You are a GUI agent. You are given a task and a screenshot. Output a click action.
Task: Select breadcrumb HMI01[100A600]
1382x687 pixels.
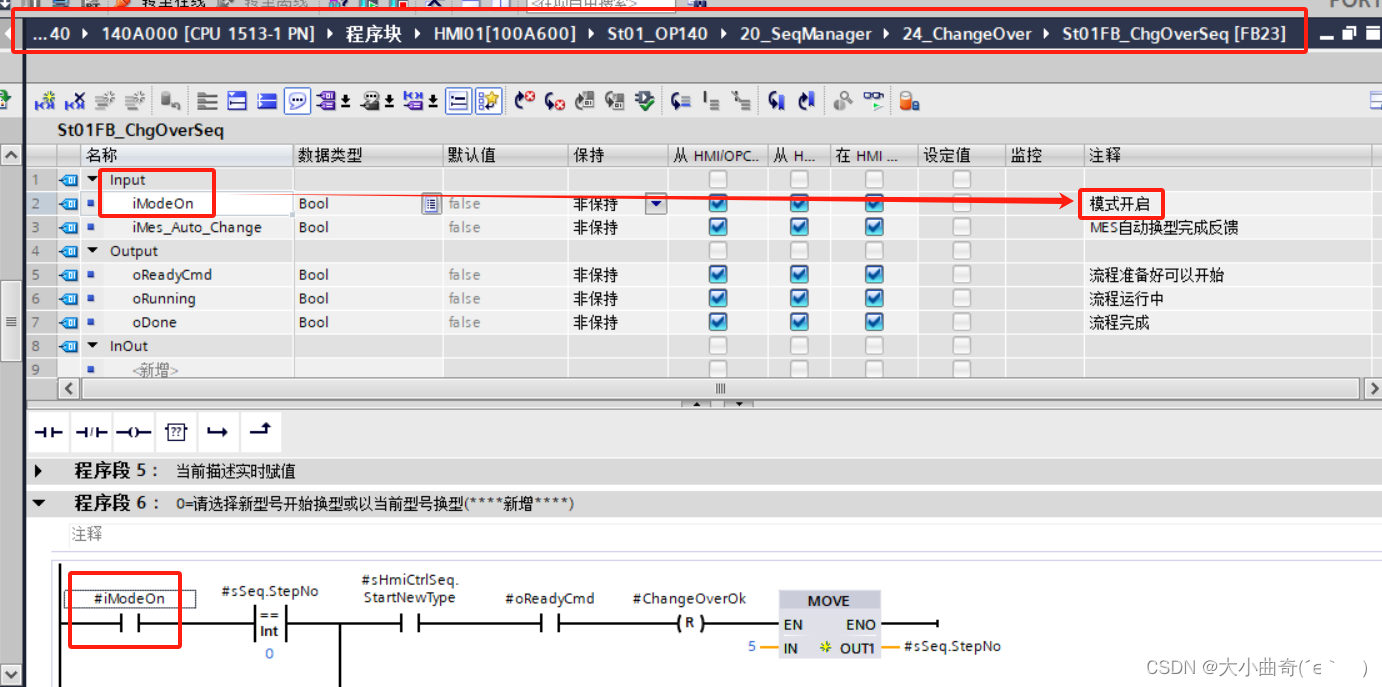[504, 34]
